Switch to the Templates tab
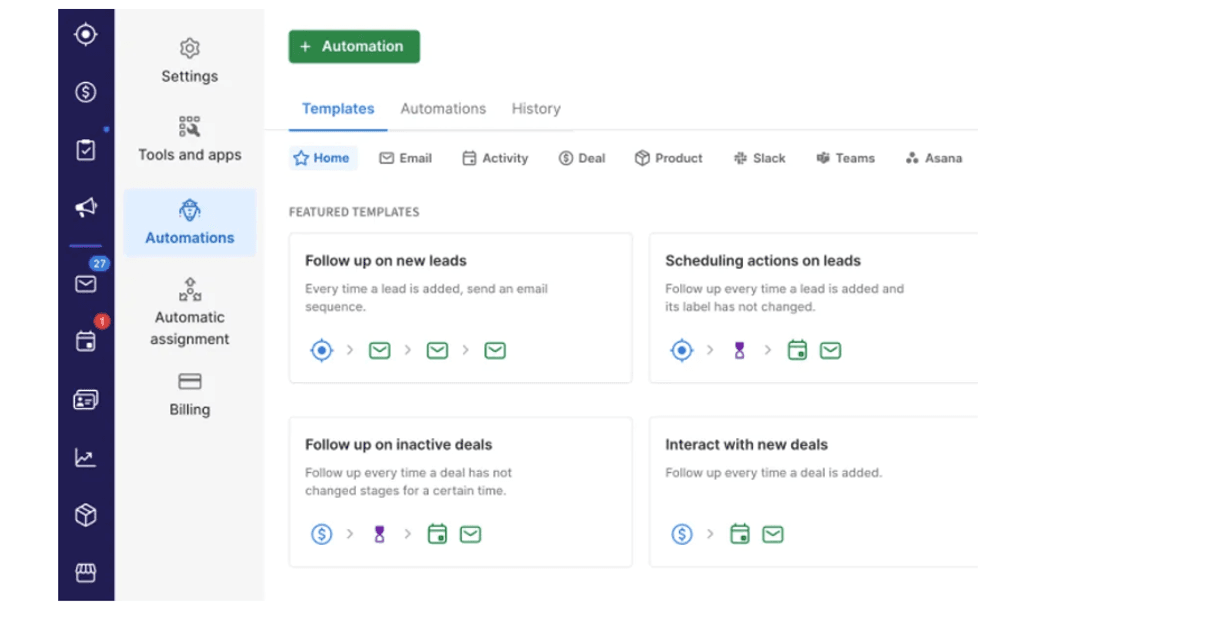Viewport: 1224px width, 621px height. pos(338,109)
